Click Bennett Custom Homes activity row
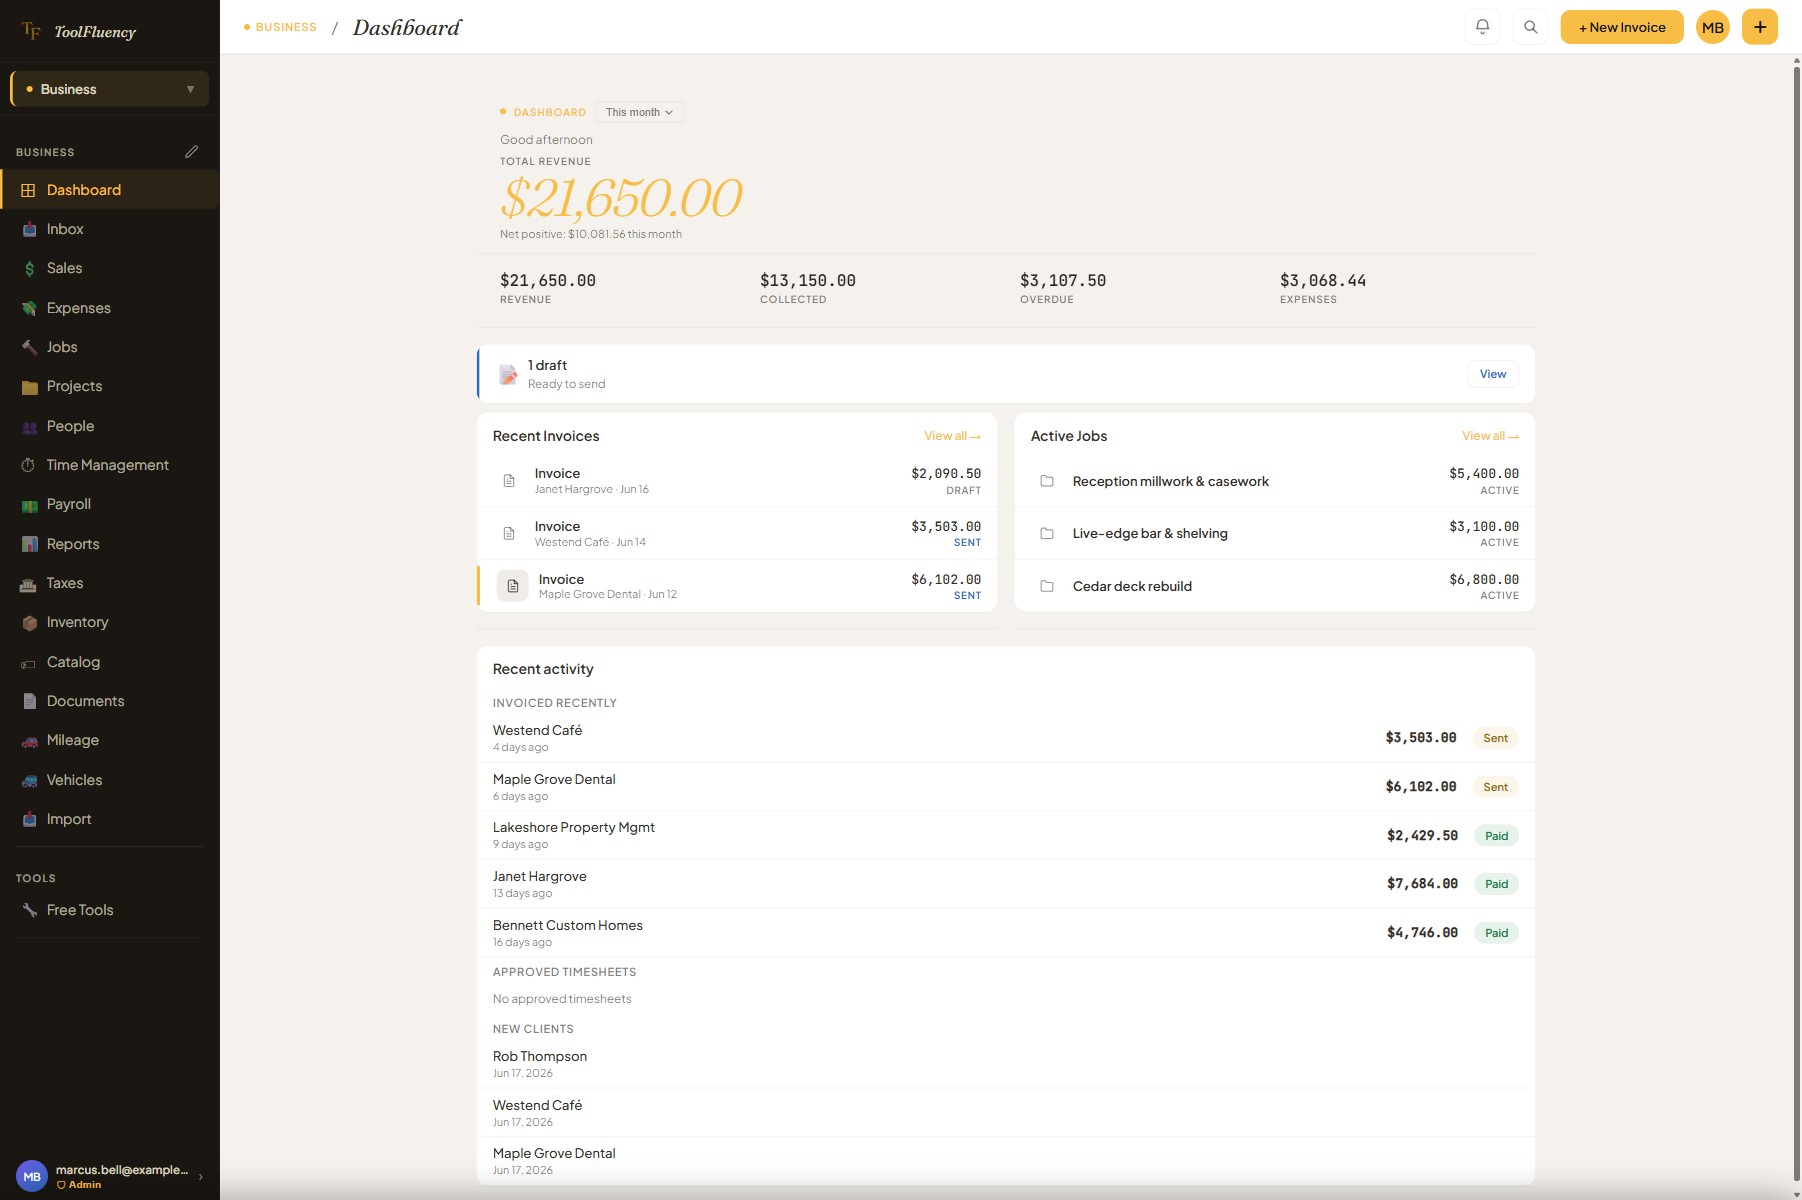The width and height of the screenshot is (1802, 1200). 1006,933
